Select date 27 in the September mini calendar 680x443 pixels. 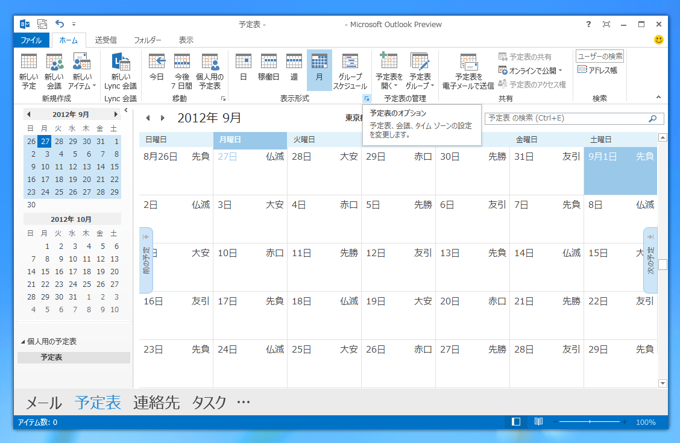point(45,141)
